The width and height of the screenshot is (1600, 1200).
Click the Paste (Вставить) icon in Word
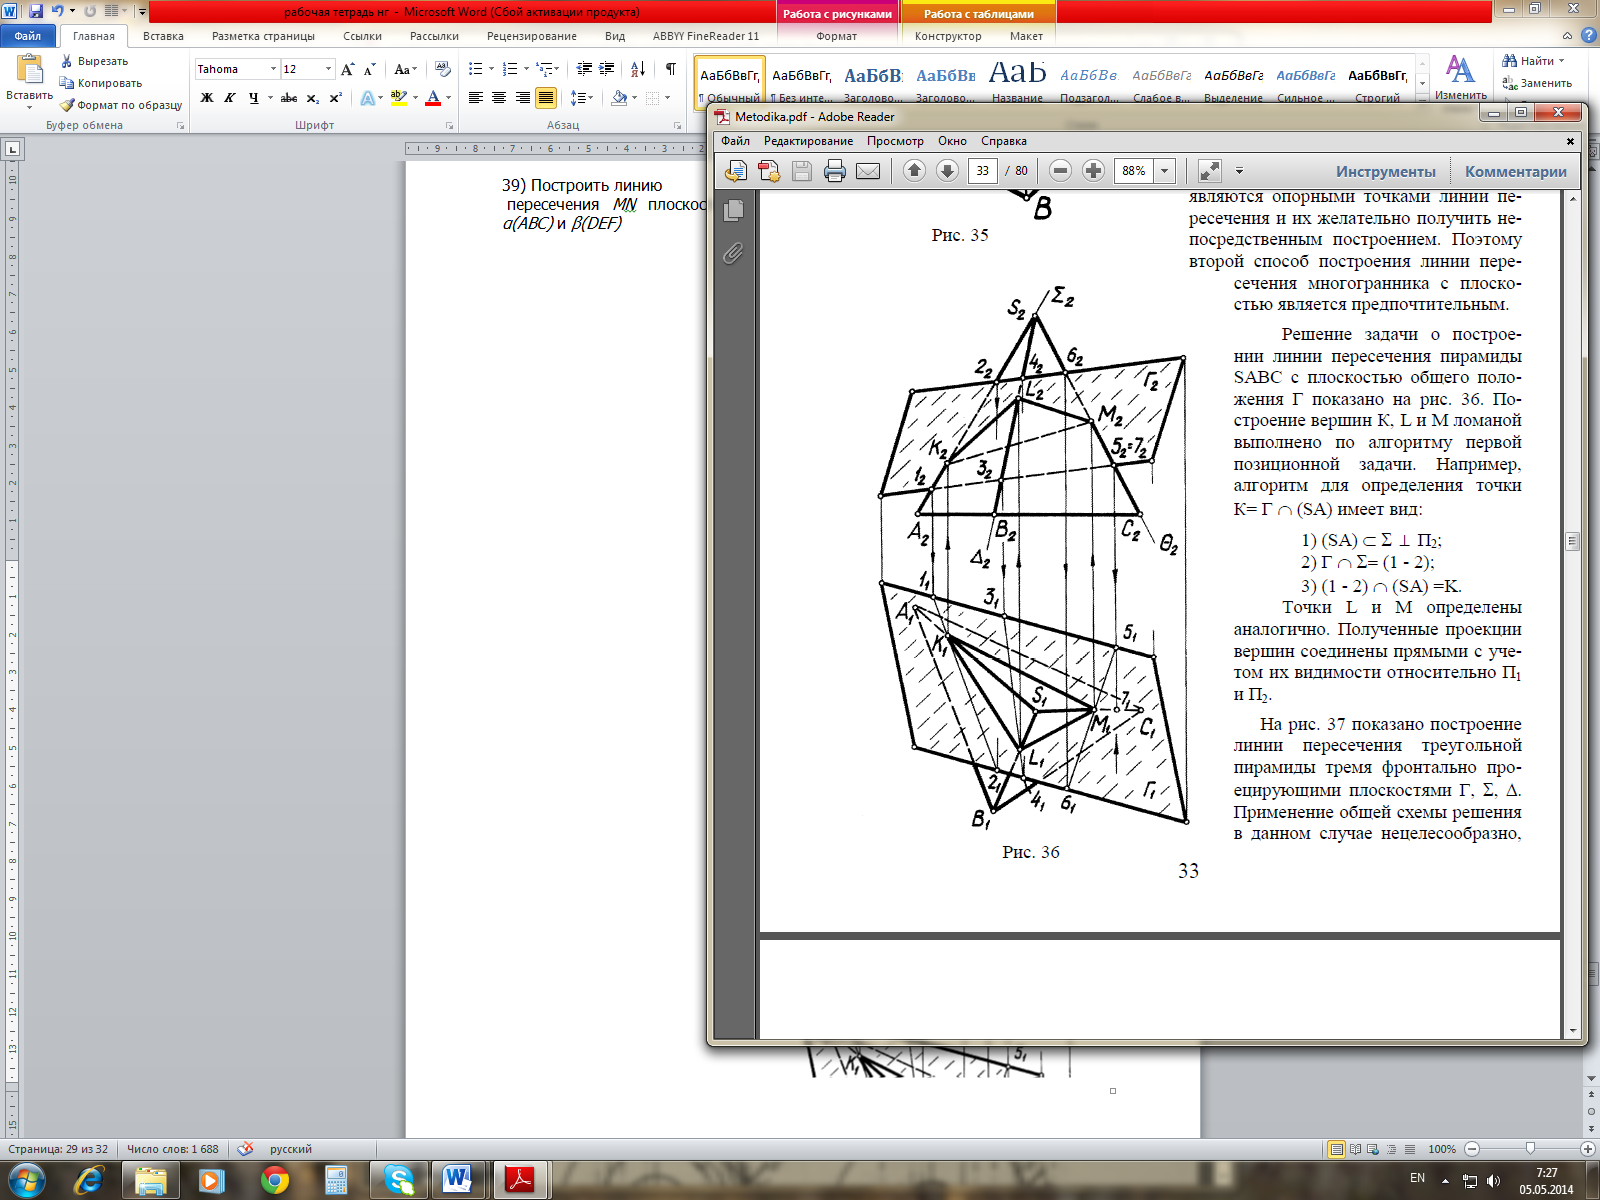click(x=29, y=70)
